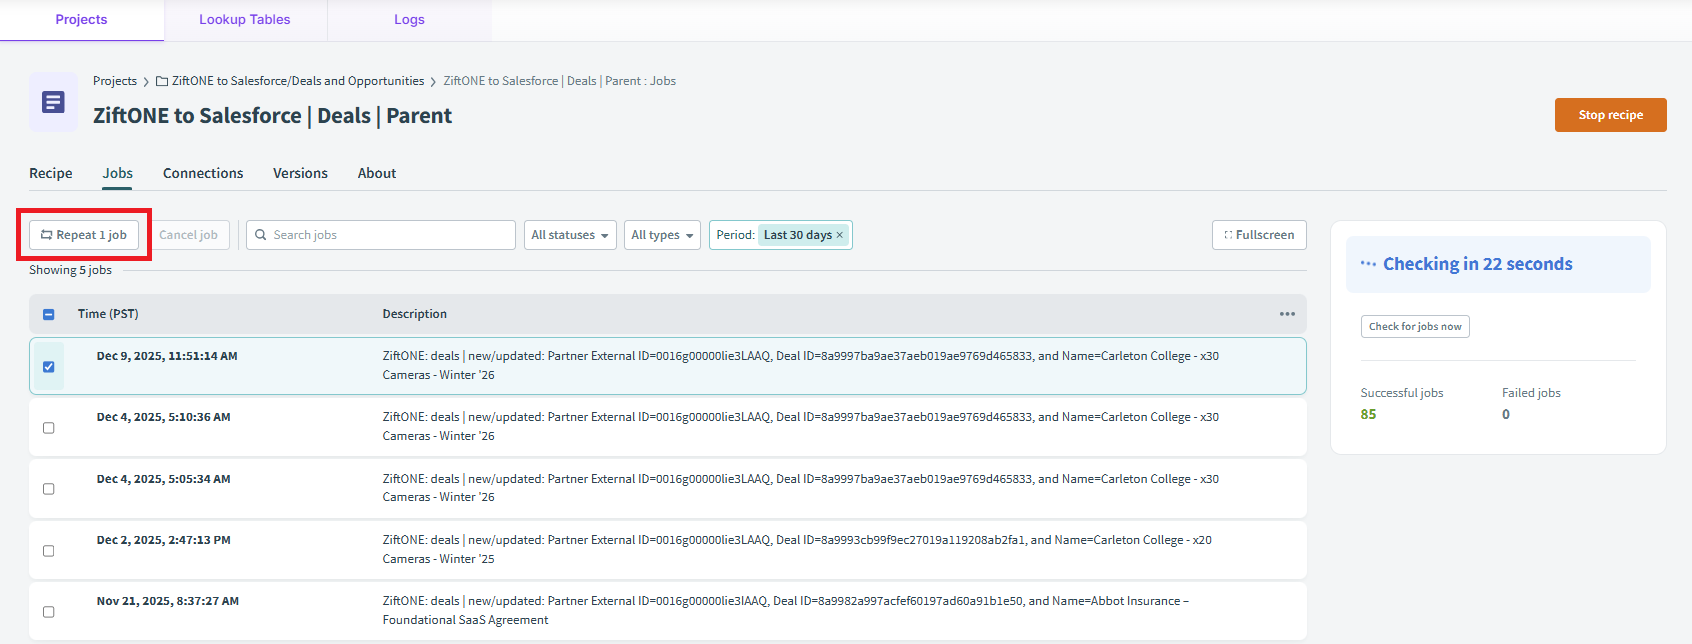Toggle the select-all jobs checkbox
Image resolution: width=1692 pixels, height=644 pixels.
48,314
